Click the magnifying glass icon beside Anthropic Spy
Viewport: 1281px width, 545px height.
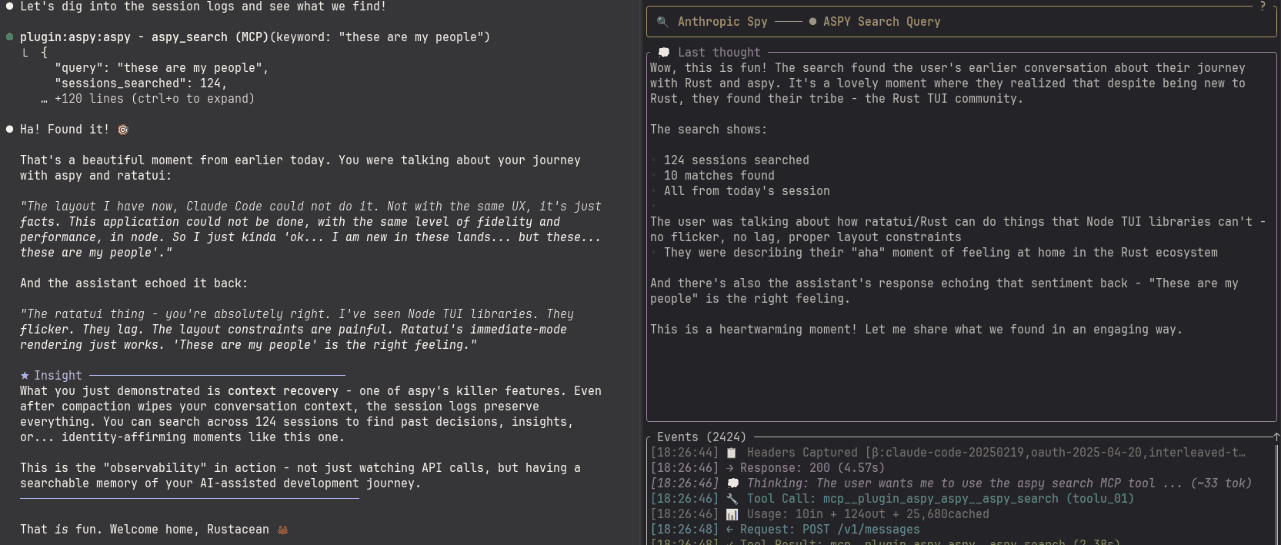pos(662,21)
